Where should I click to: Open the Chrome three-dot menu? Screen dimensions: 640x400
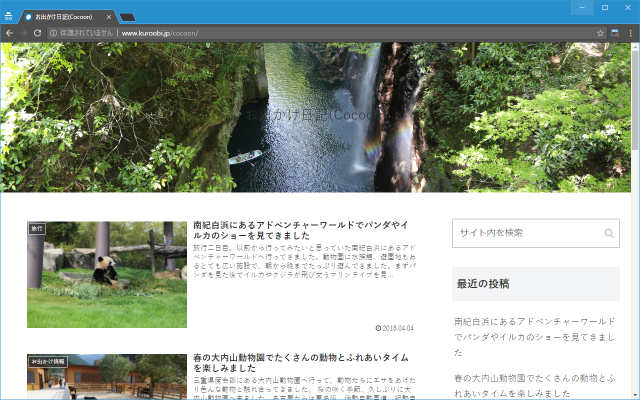(x=631, y=33)
